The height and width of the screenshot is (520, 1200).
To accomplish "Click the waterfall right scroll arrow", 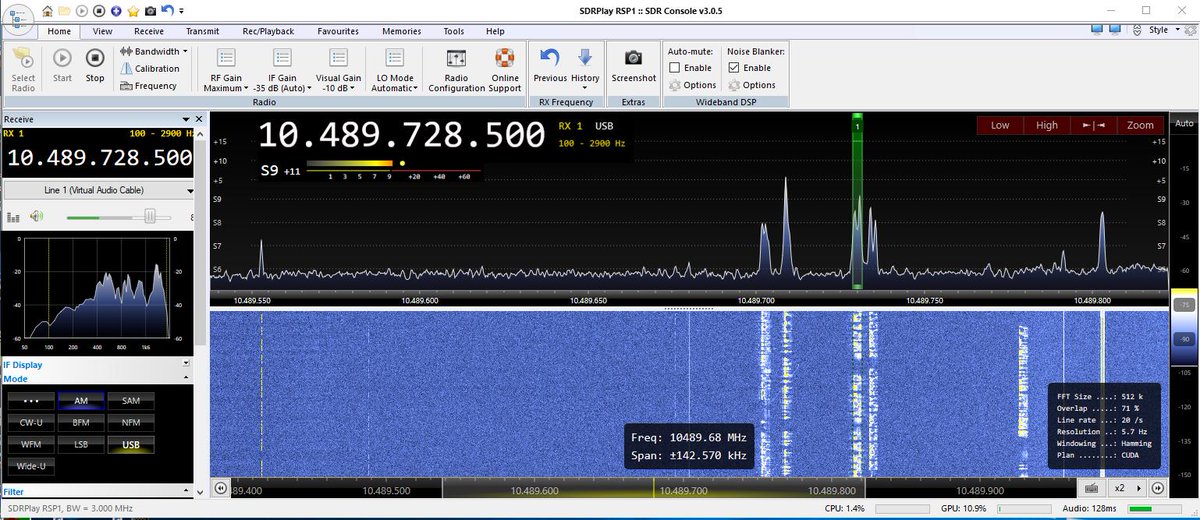I will point(1157,488).
